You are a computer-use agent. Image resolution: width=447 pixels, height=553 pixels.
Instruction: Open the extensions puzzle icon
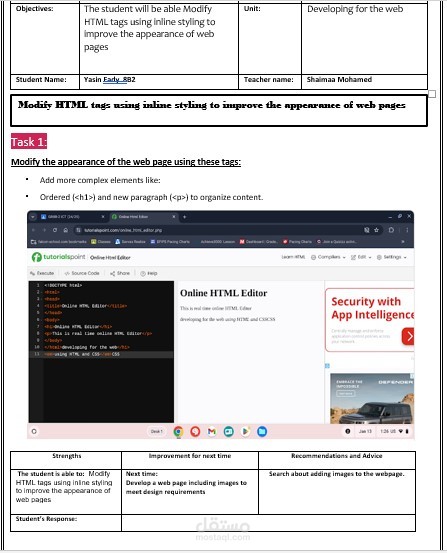tap(391, 230)
